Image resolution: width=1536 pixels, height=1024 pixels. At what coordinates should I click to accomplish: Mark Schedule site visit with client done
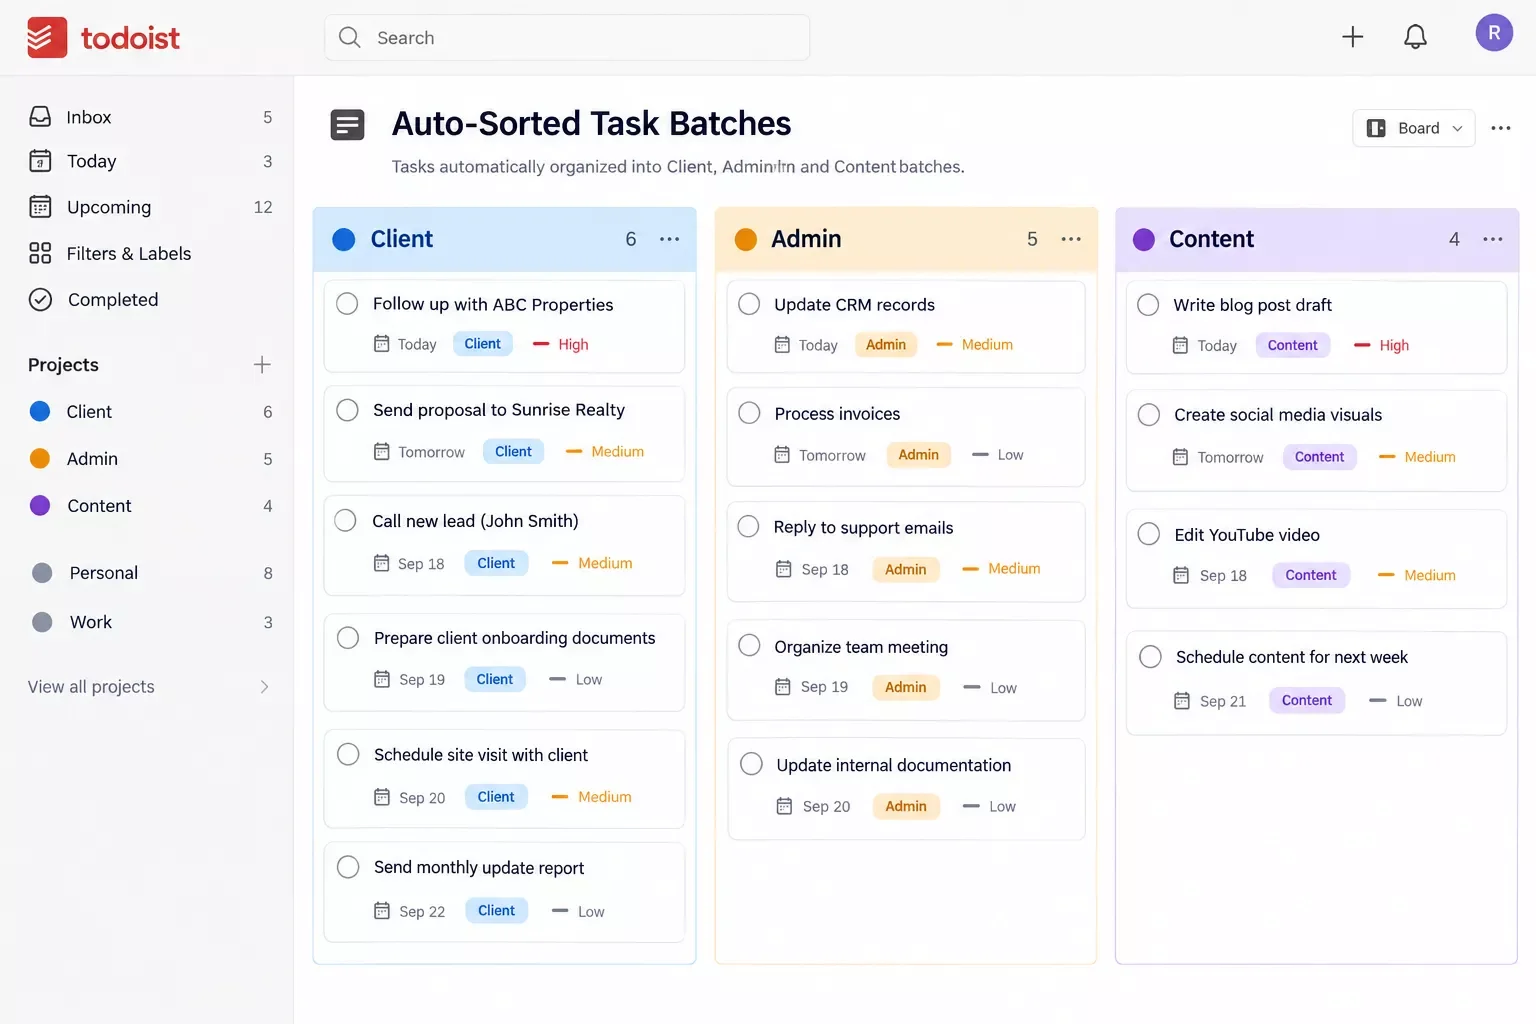pos(348,754)
